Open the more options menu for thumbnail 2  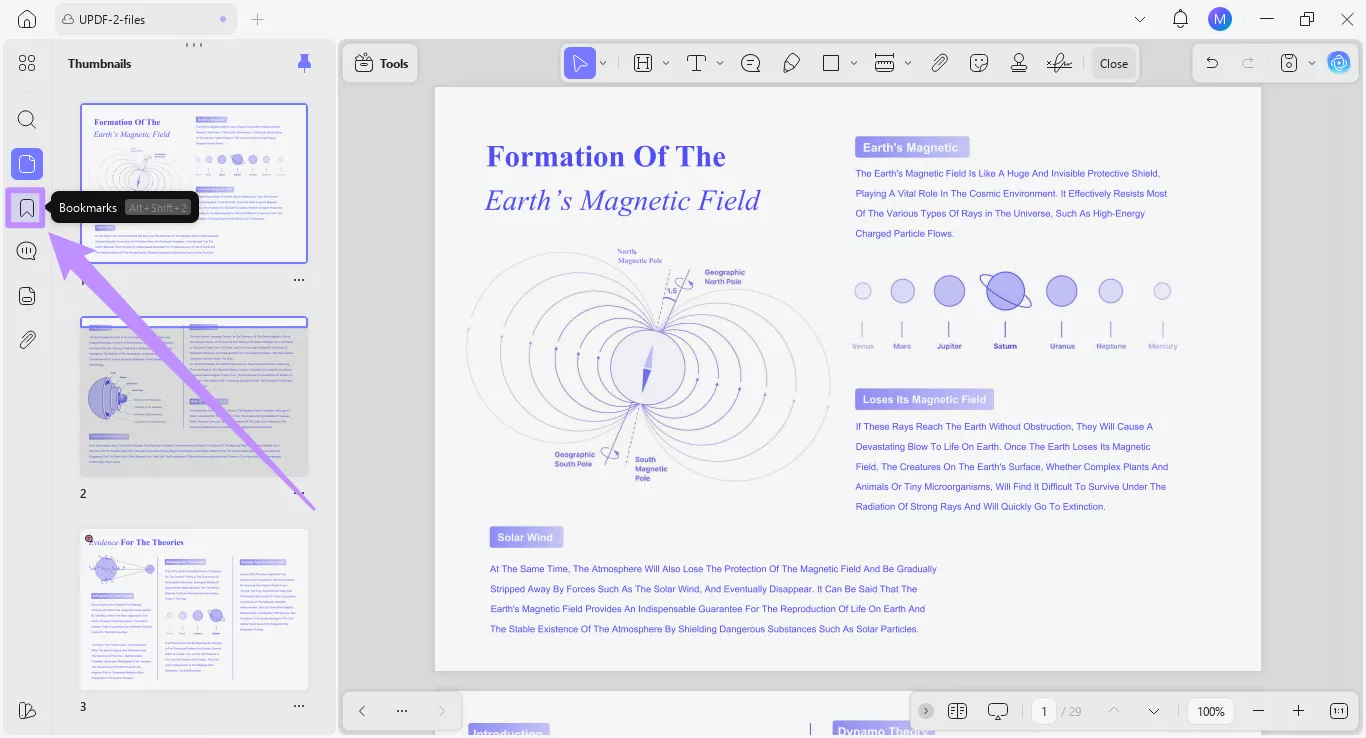pyautogui.click(x=298, y=493)
